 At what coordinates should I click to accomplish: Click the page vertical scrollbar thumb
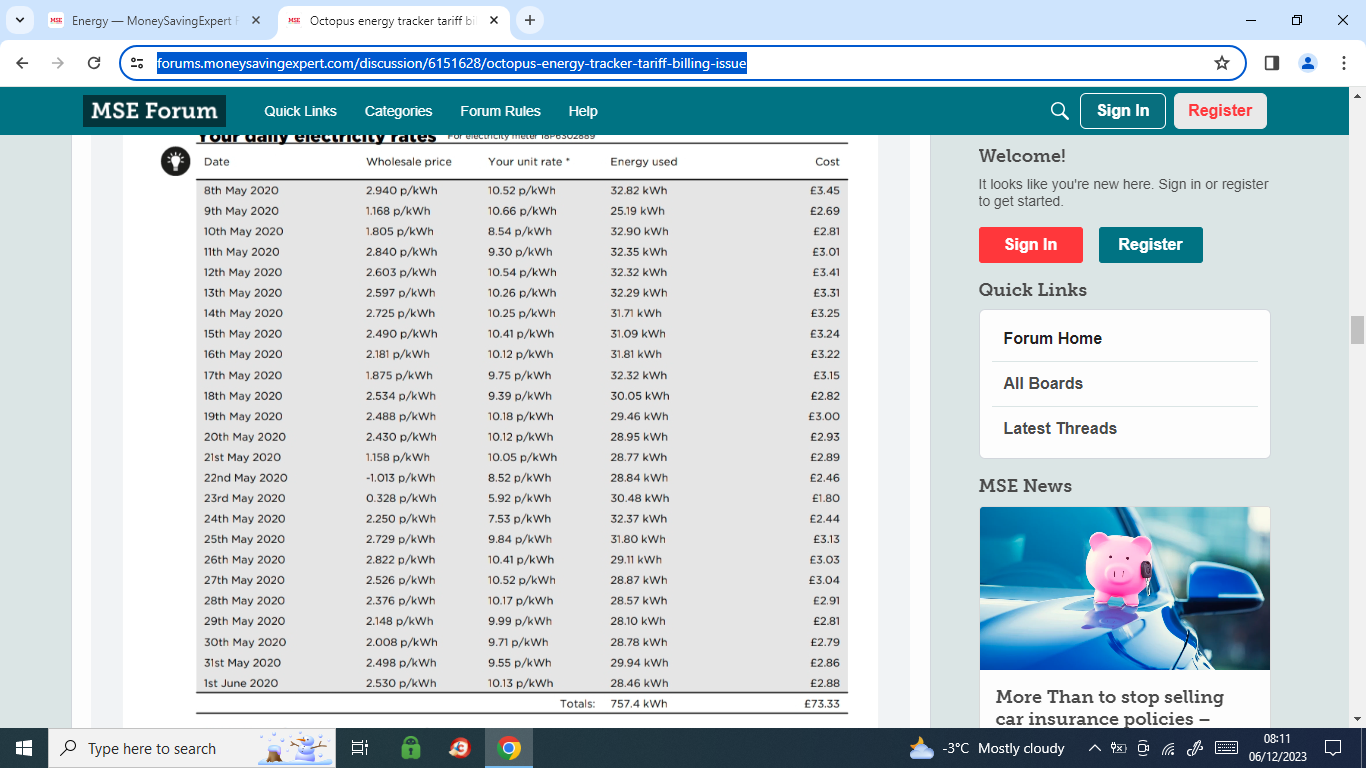(1357, 329)
